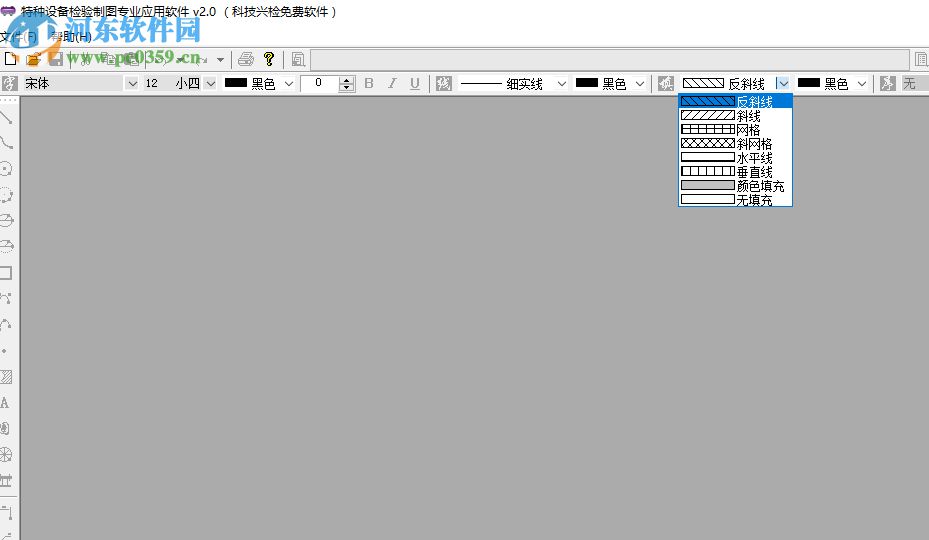Image resolution: width=929 pixels, height=540 pixels.
Task: Choose 颜色填充 fill option
Action: point(735,186)
